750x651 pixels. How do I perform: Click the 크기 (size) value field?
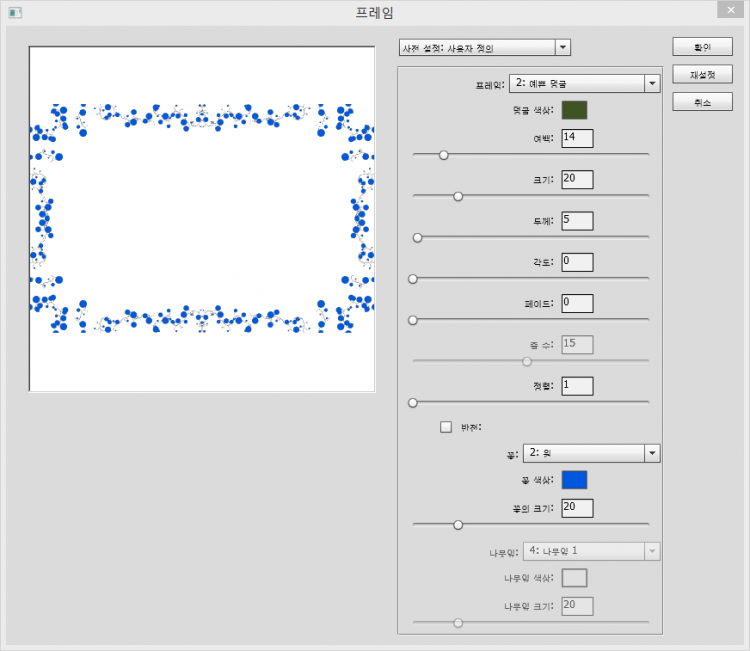tap(577, 179)
